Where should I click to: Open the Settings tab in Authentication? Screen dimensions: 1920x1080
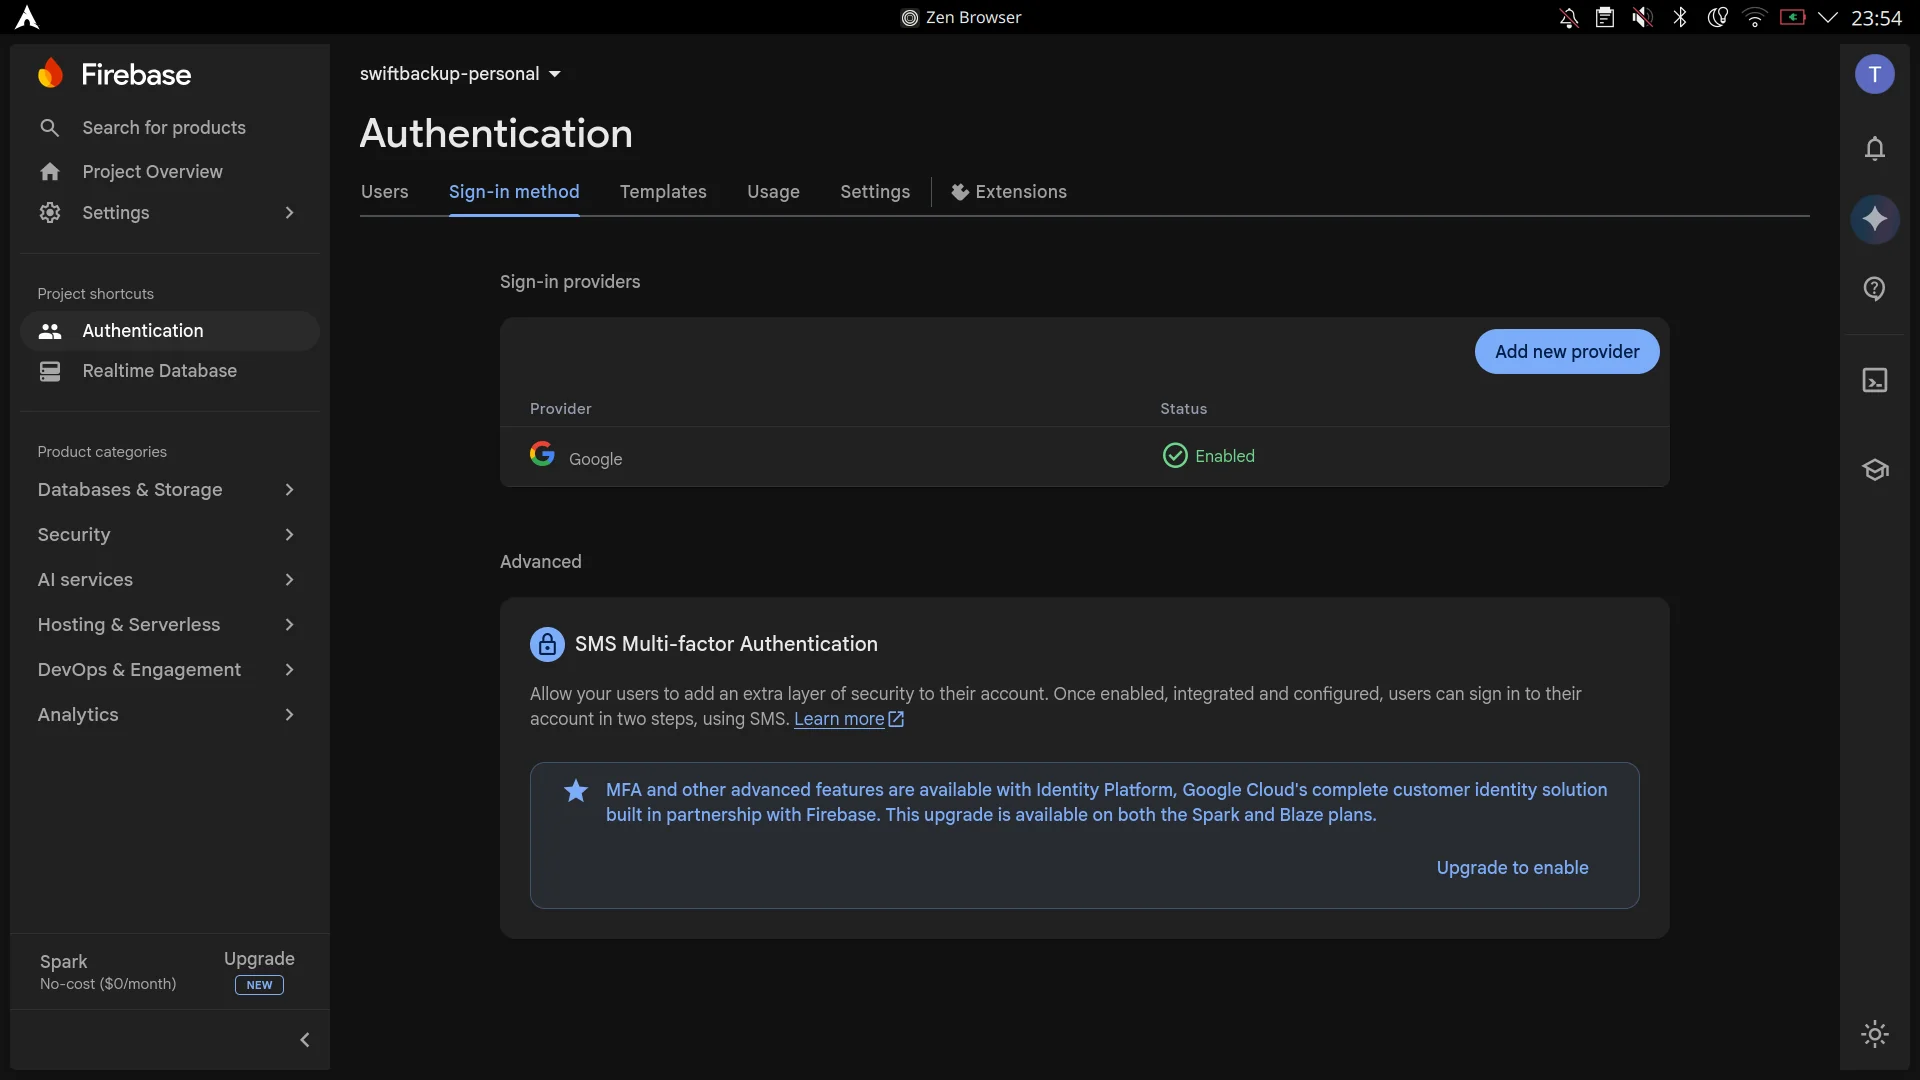pos(875,192)
